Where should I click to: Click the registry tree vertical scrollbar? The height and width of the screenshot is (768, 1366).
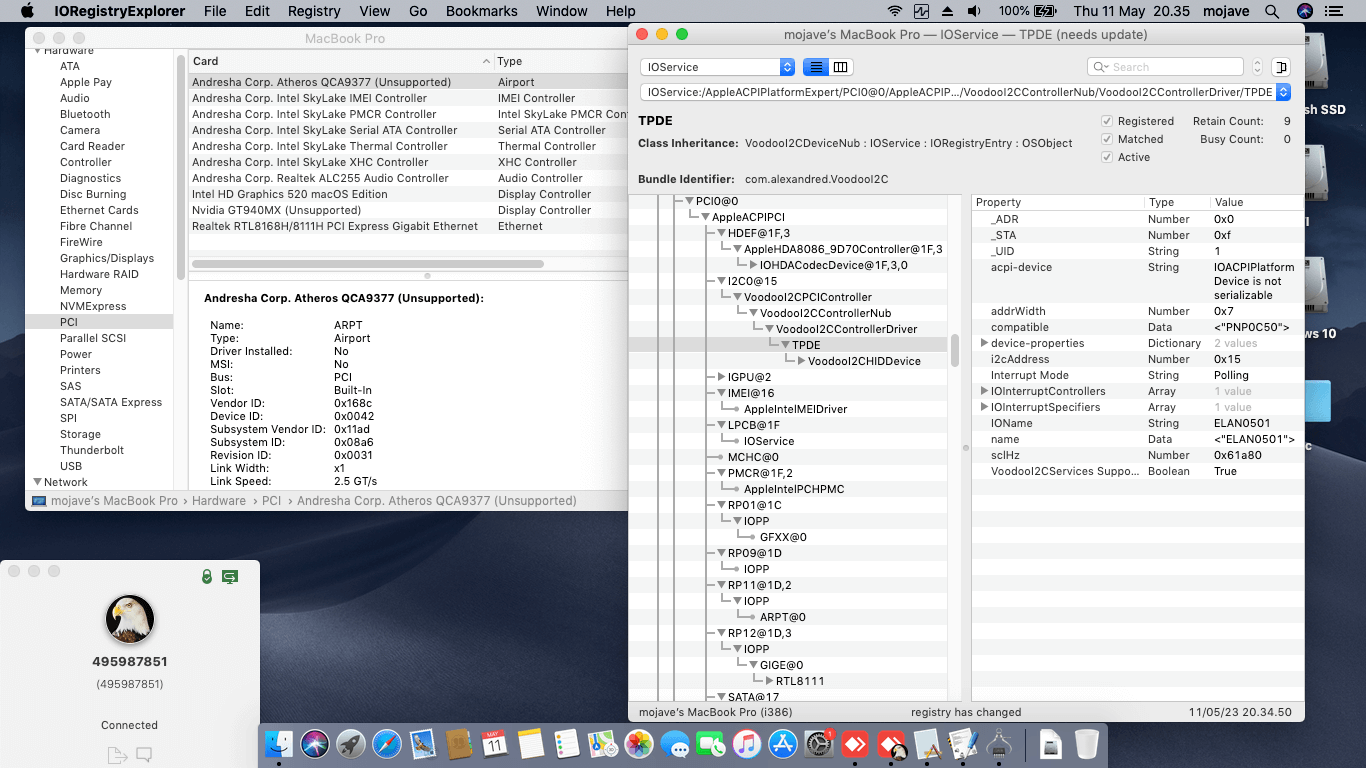point(955,349)
